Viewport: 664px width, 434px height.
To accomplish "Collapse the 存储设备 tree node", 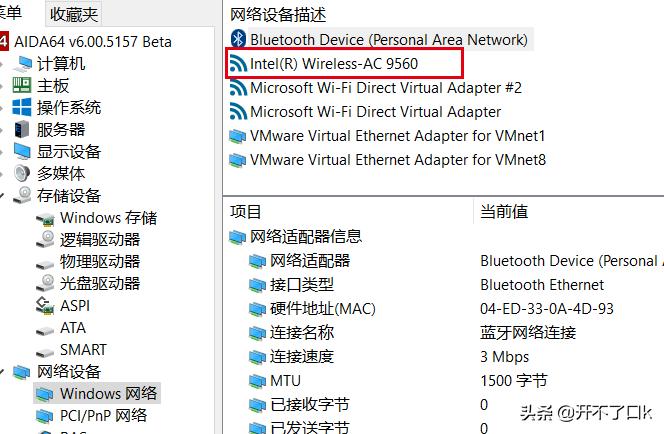I will pyautogui.click(x=4, y=196).
